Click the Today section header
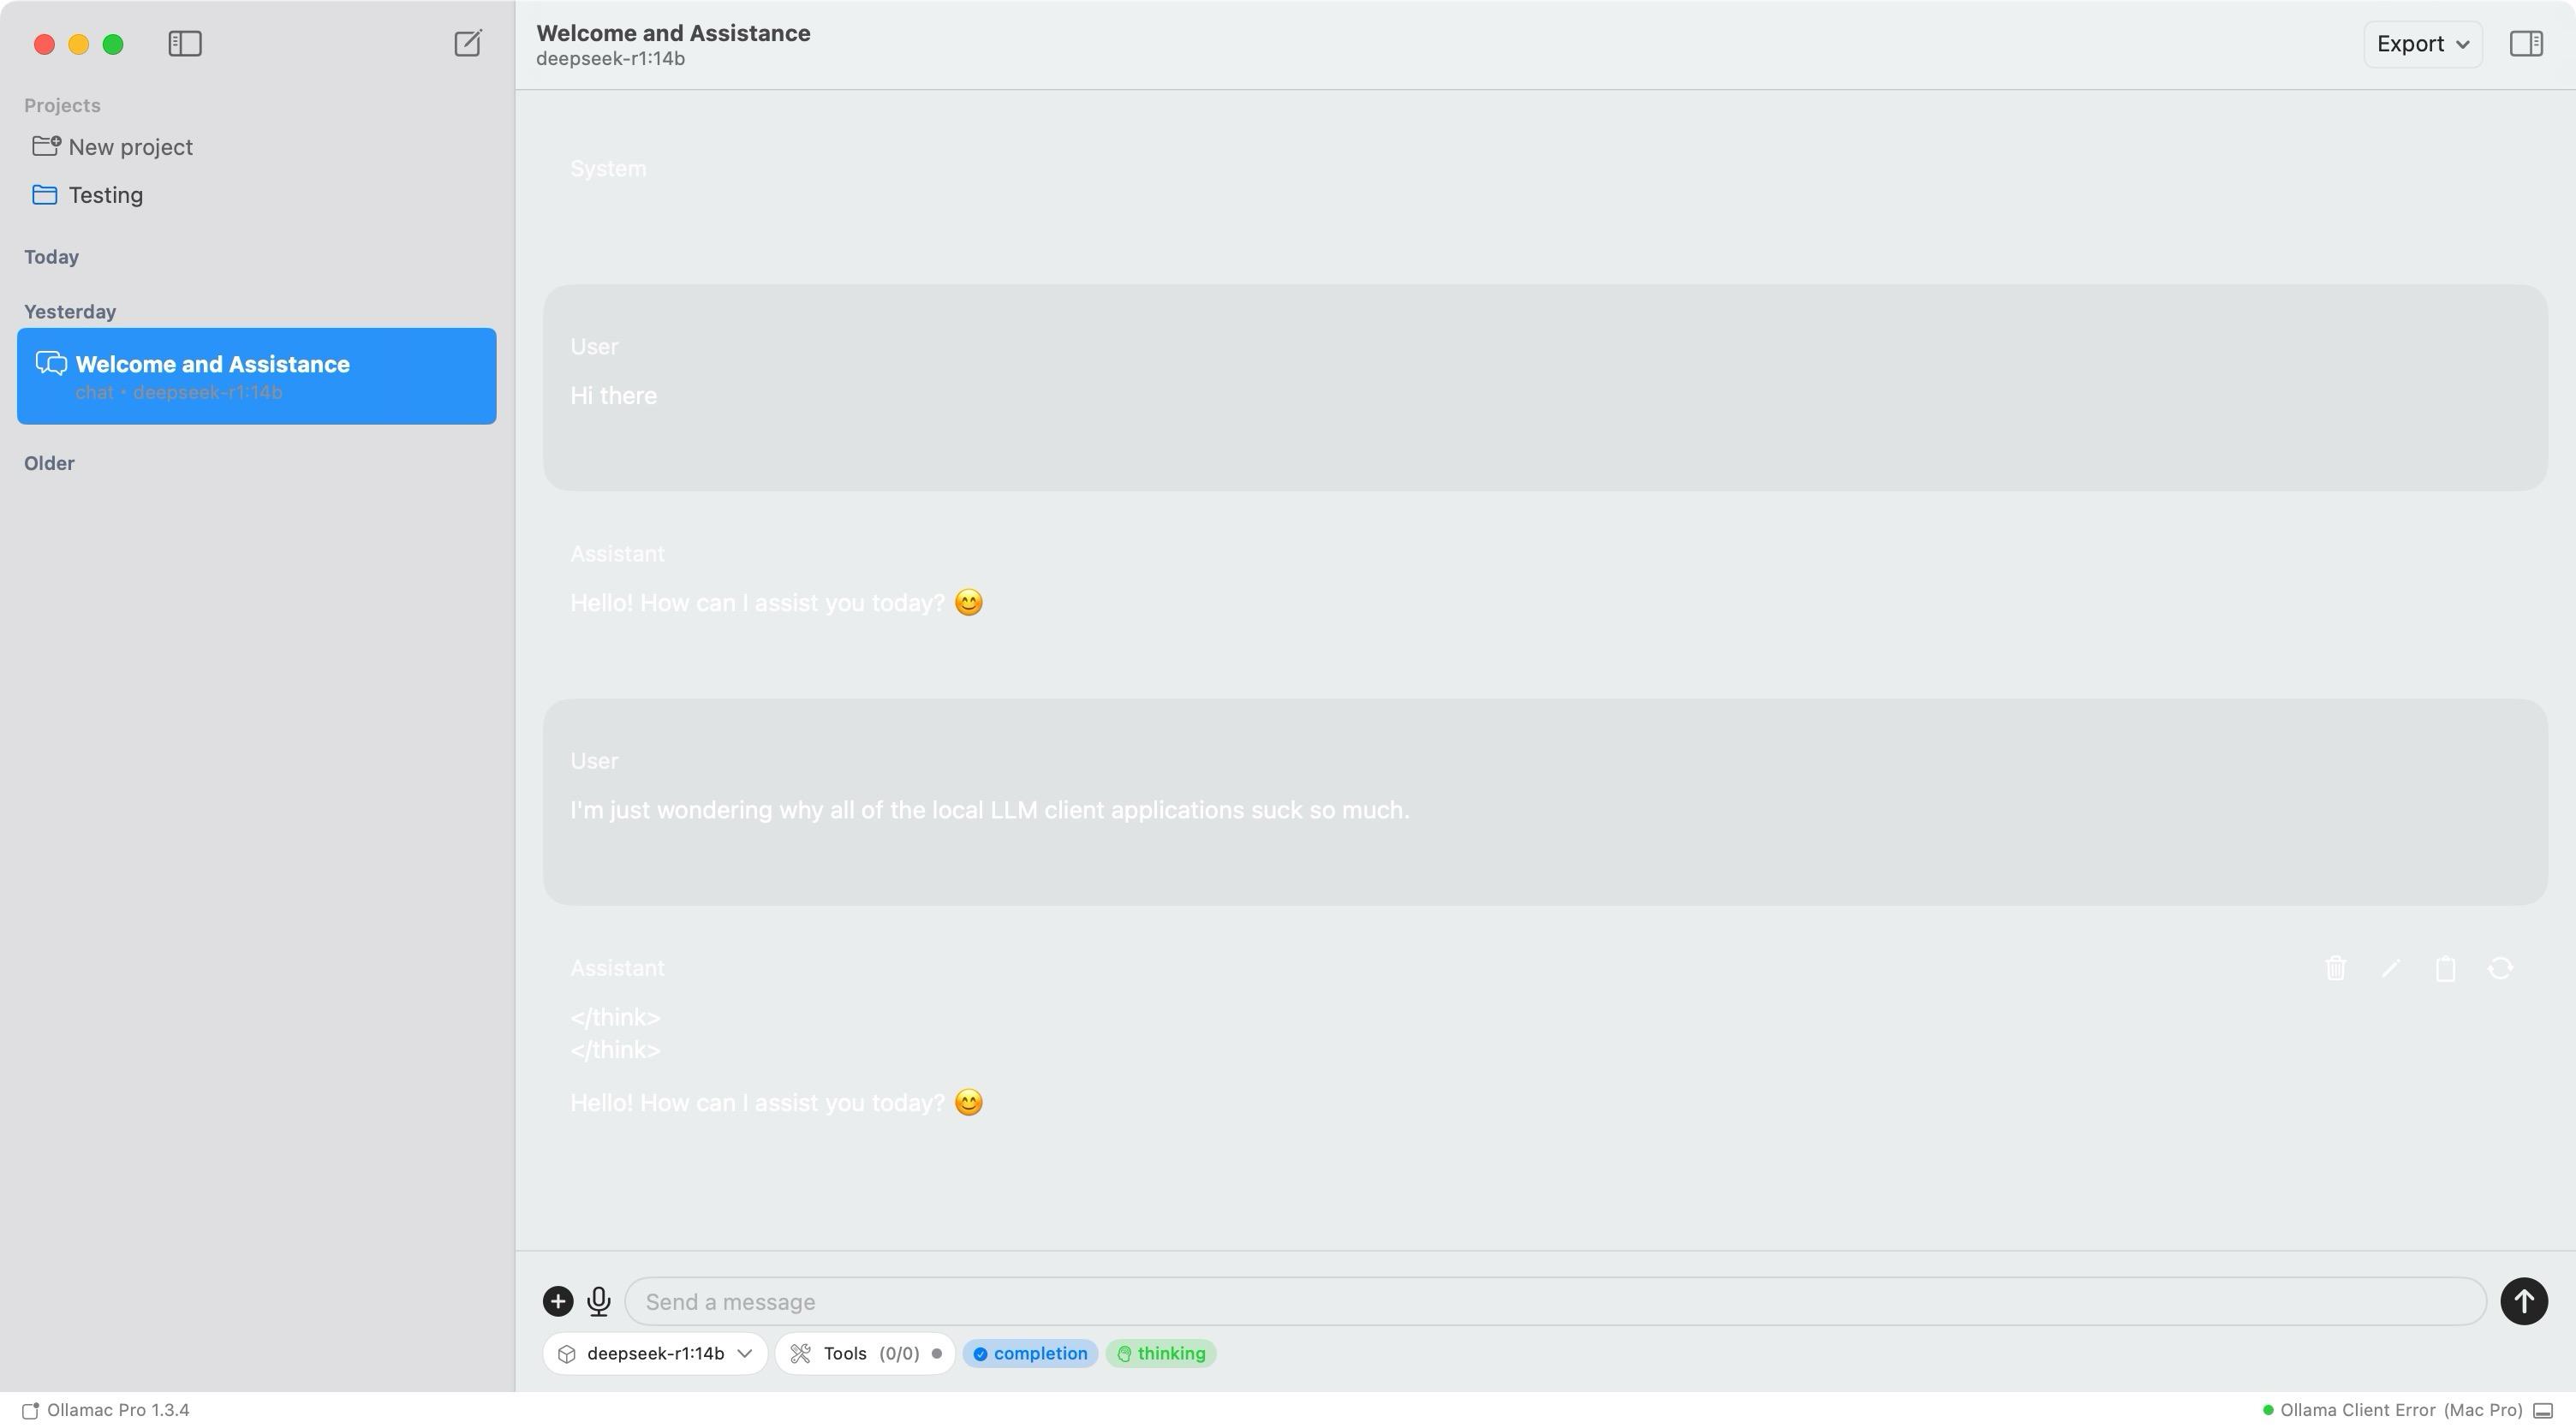The width and height of the screenshot is (2576, 1428). point(51,257)
